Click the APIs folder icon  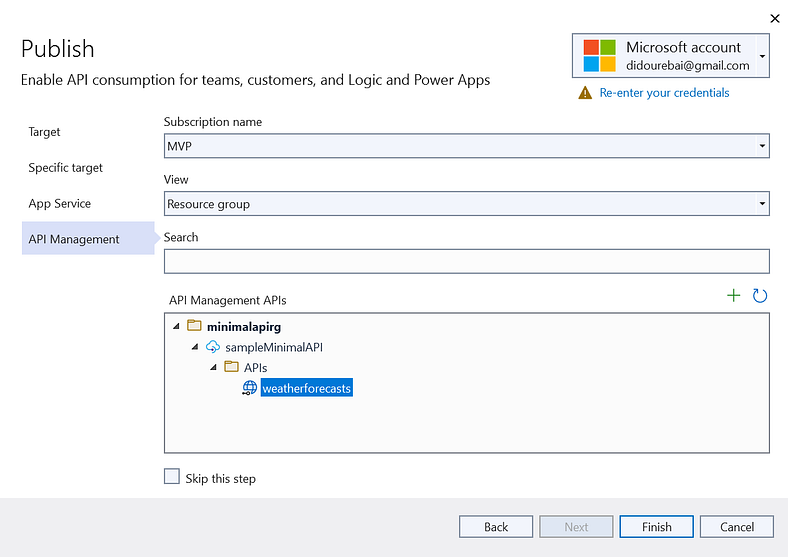(231, 366)
